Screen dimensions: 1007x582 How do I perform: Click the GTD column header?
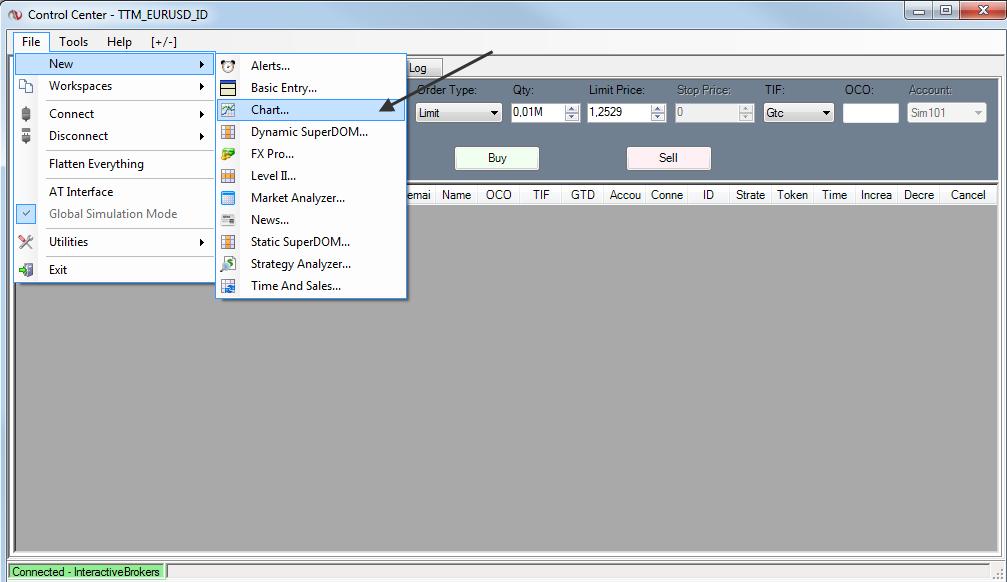(583, 195)
